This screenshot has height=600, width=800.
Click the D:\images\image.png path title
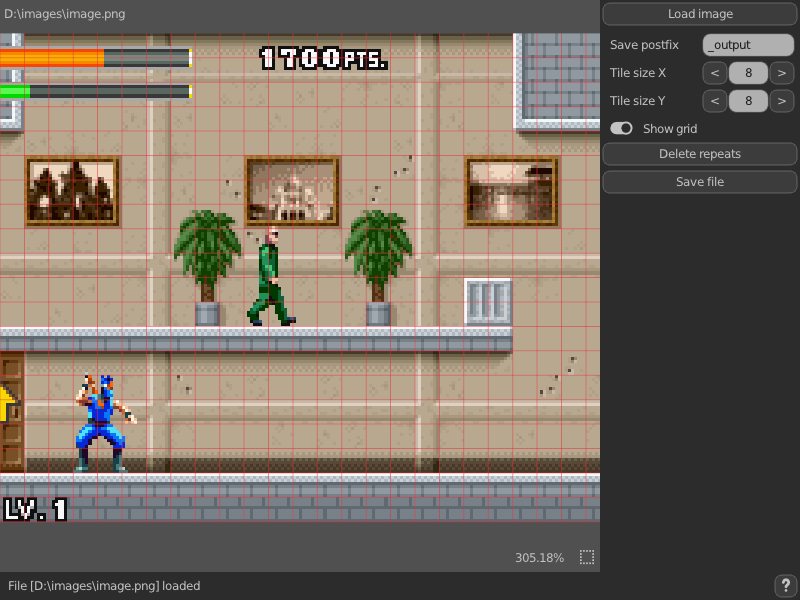65,14
